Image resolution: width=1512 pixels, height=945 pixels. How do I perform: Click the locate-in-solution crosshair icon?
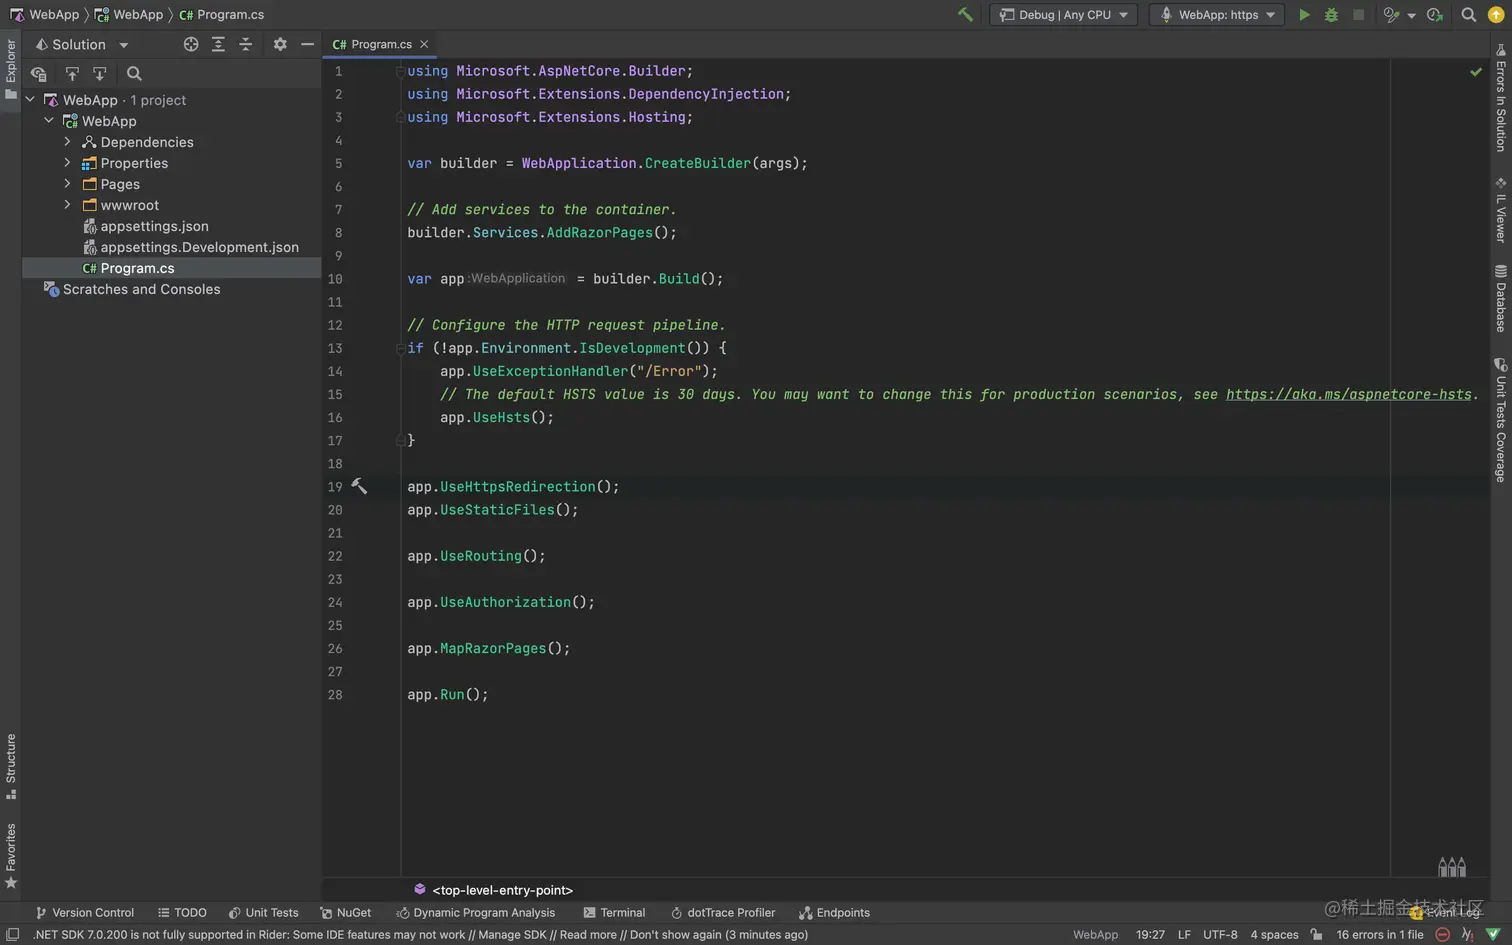(x=191, y=44)
